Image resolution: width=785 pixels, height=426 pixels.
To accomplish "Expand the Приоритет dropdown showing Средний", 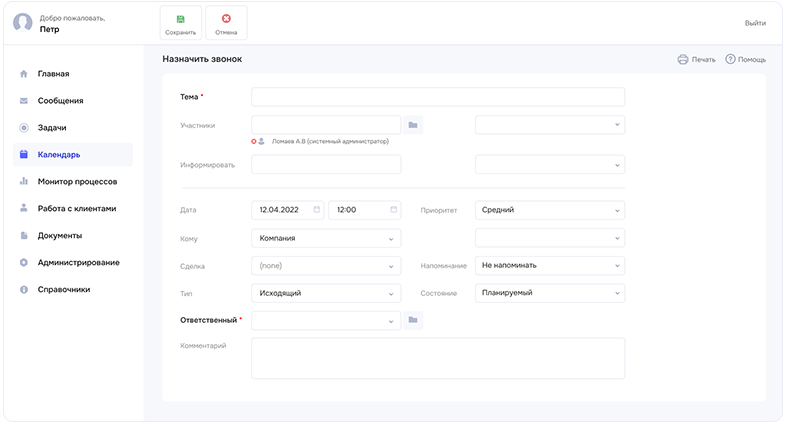I will [x=549, y=210].
